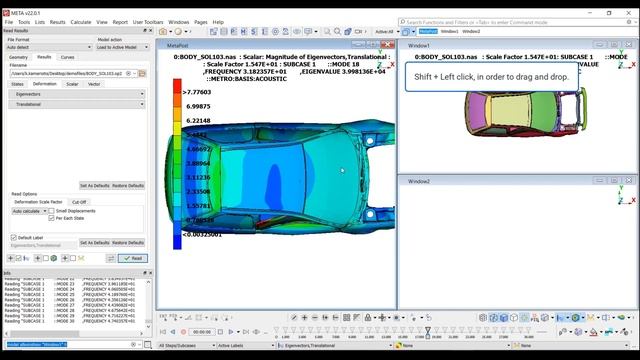Viewport: 640px width, 360px height.
Task: Expand the Eigenvectors dropdown
Action: point(77,94)
